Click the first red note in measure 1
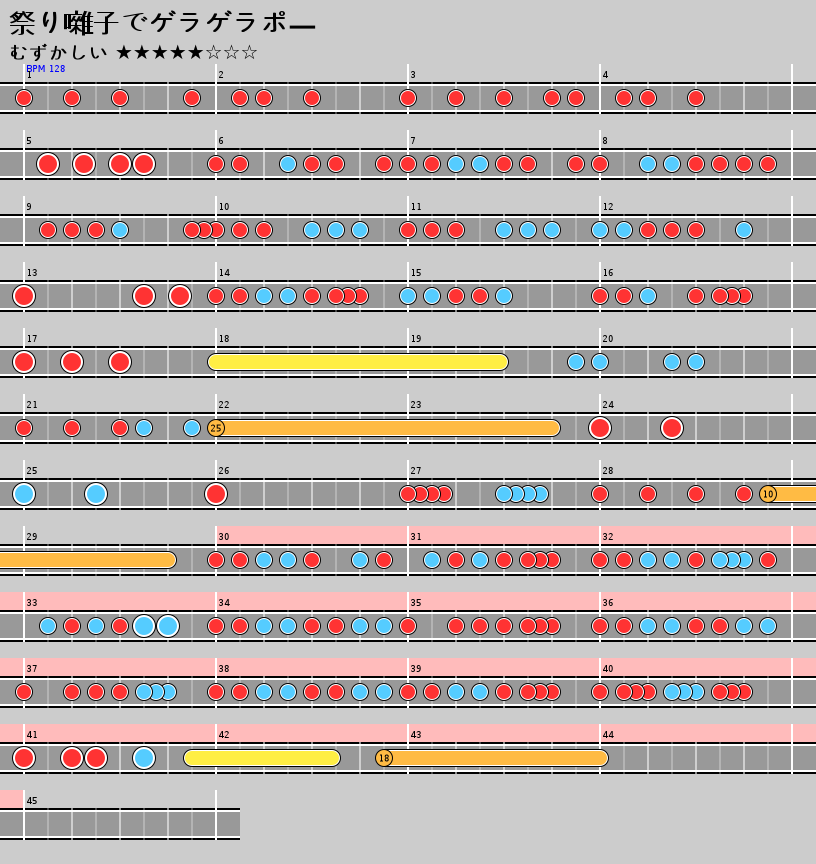 point(24,98)
